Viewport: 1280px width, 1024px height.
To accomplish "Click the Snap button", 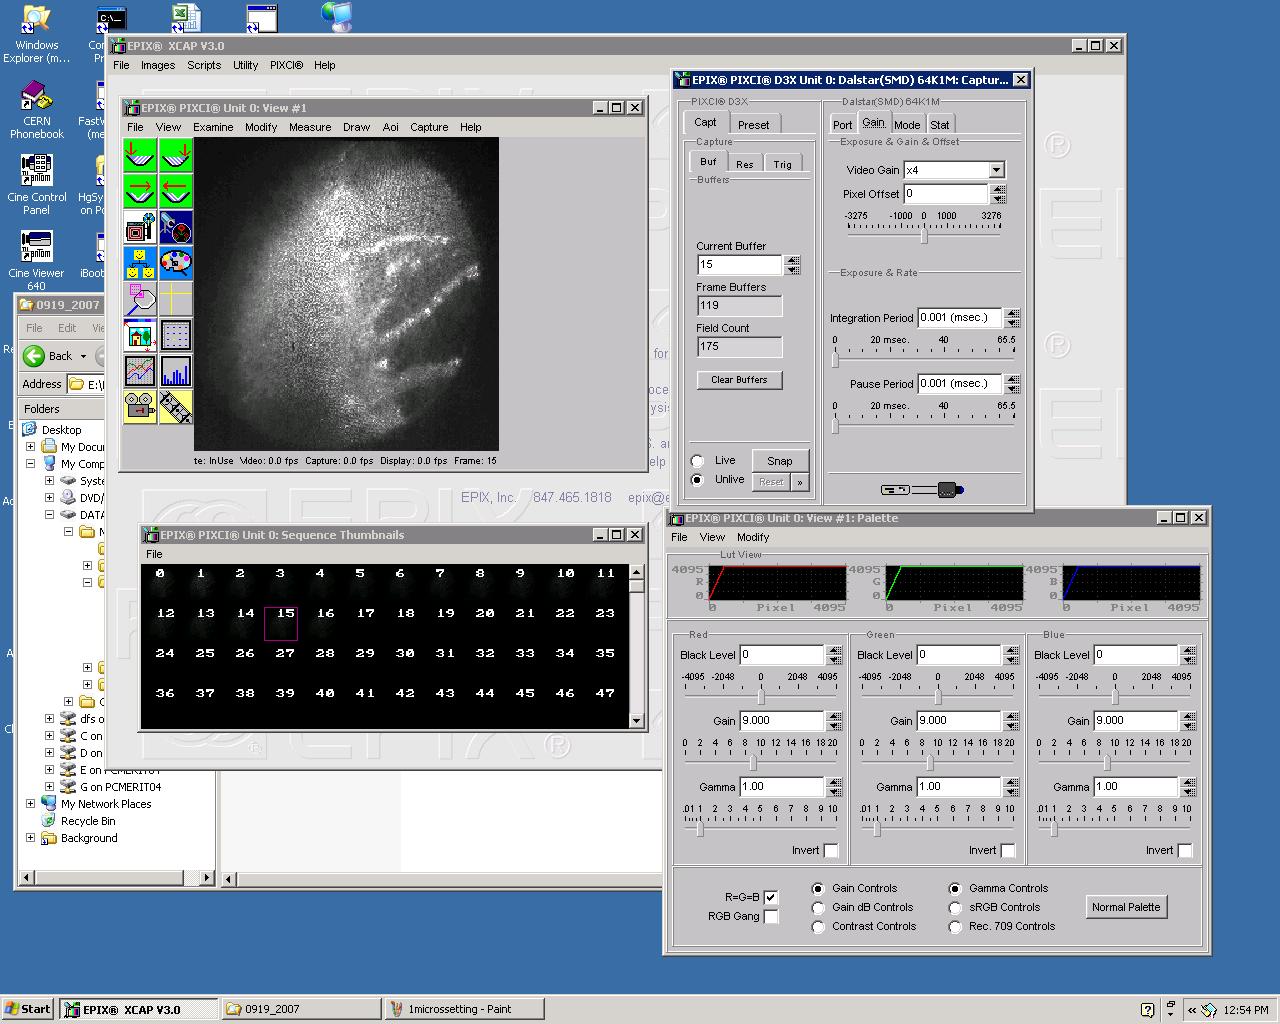I will click(780, 461).
